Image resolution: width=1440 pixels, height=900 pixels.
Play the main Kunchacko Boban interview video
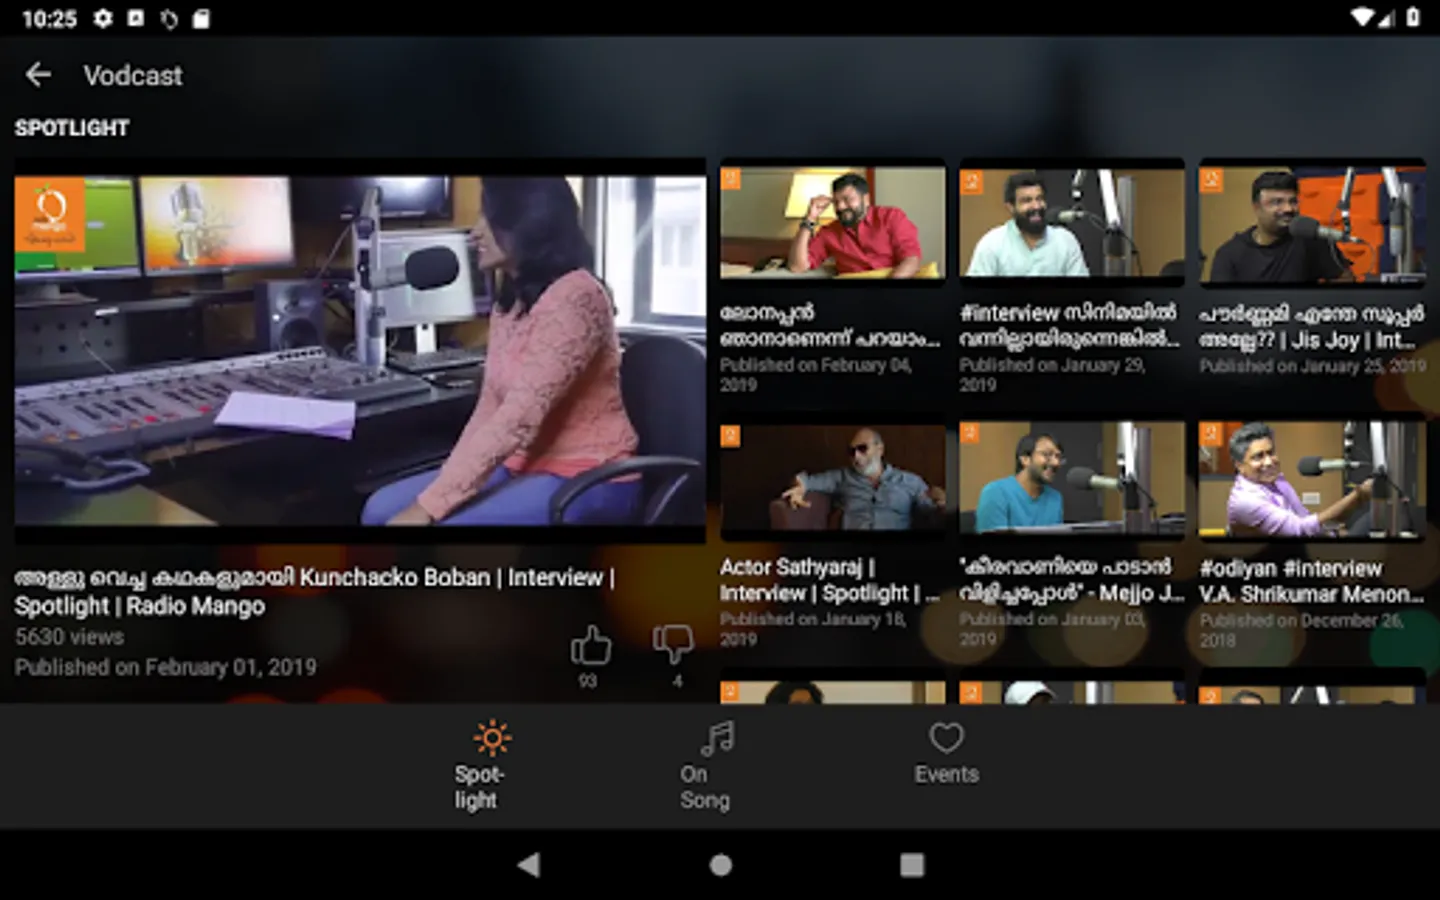(x=360, y=350)
